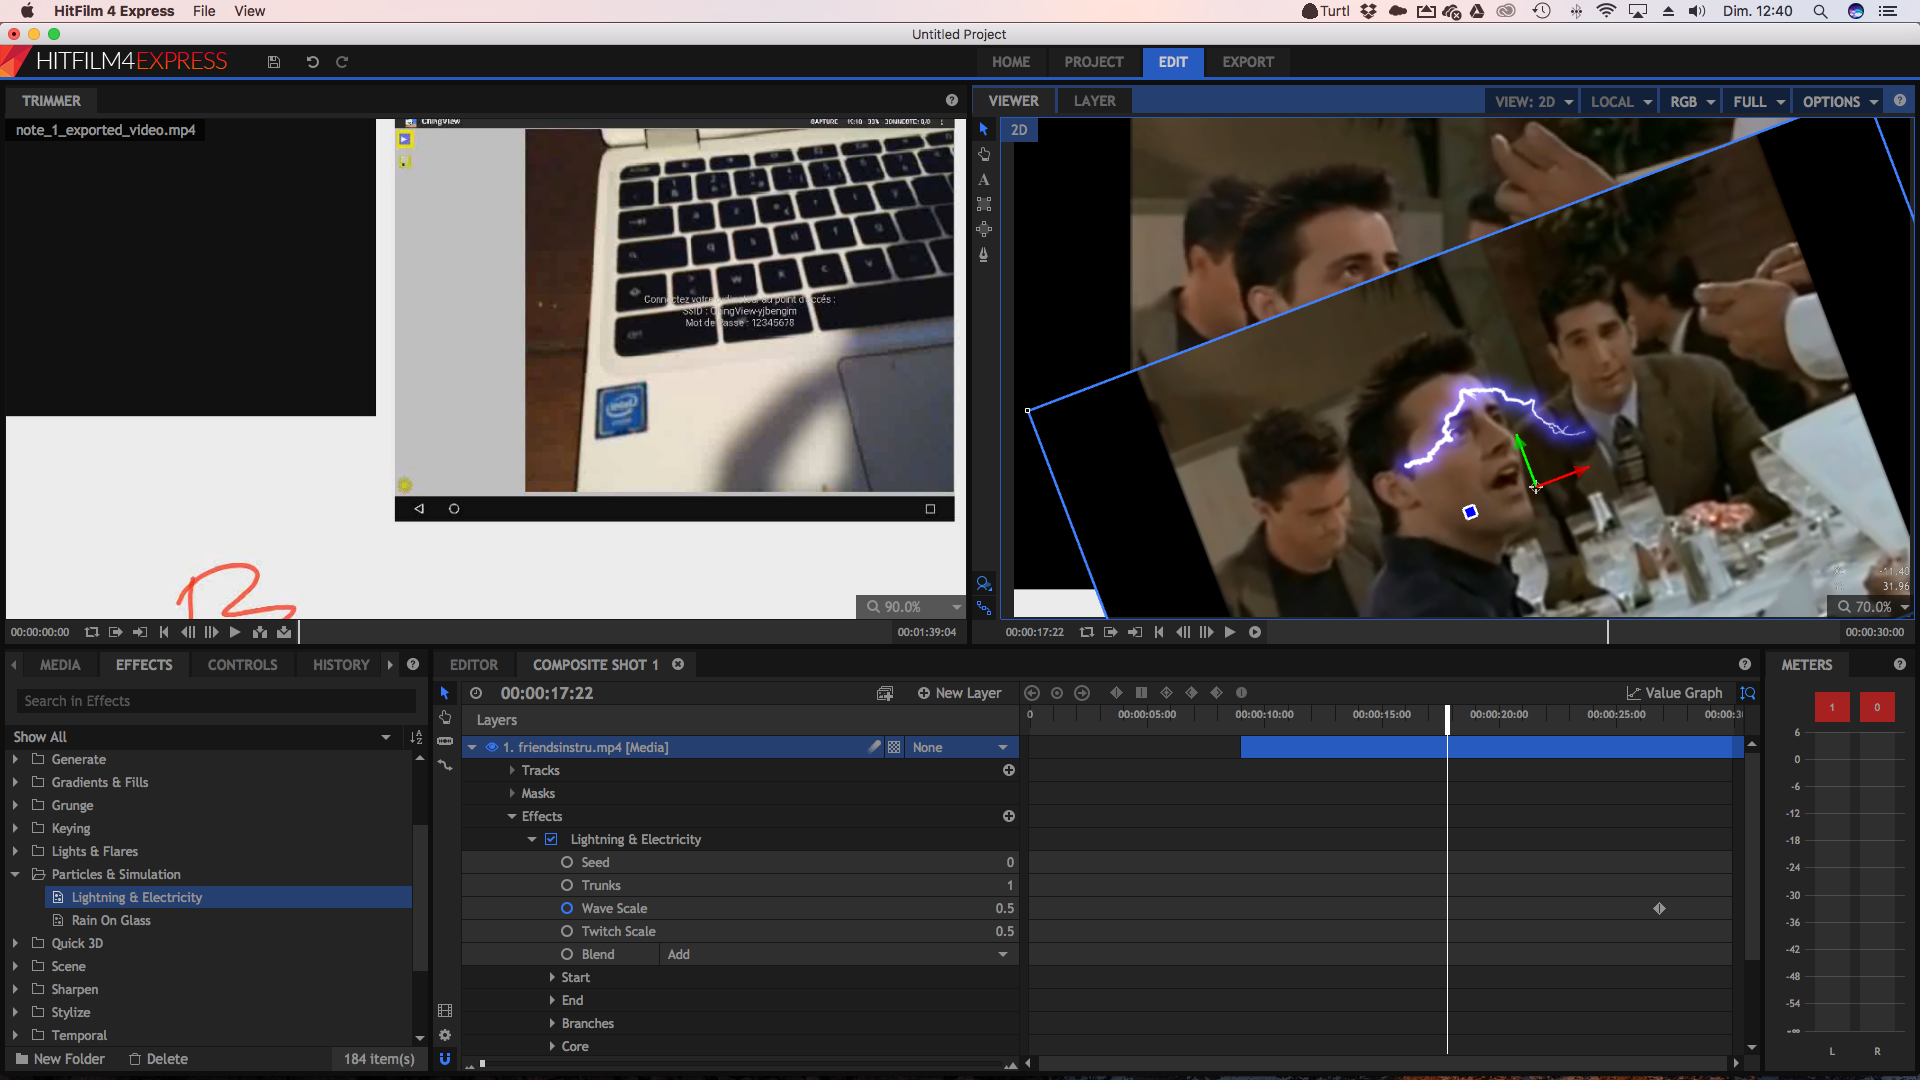This screenshot has height=1080, width=1920.
Task: Go to start in viewer playback
Action: click(1159, 632)
